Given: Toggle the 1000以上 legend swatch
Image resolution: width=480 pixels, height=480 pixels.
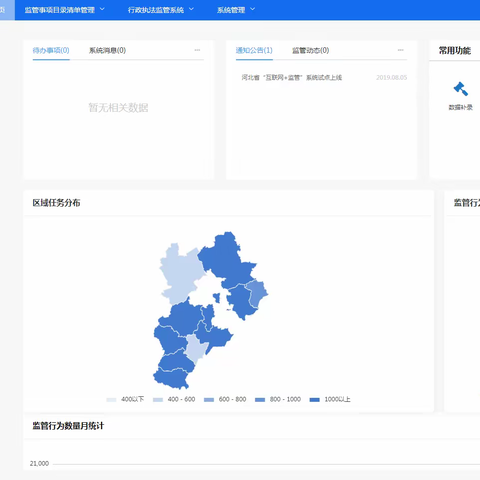Looking at the screenshot, I should [315, 400].
